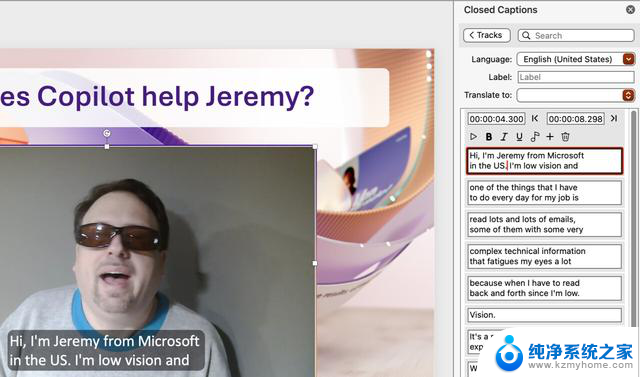Edit the start time 00:00:04.300

click(496, 119)
